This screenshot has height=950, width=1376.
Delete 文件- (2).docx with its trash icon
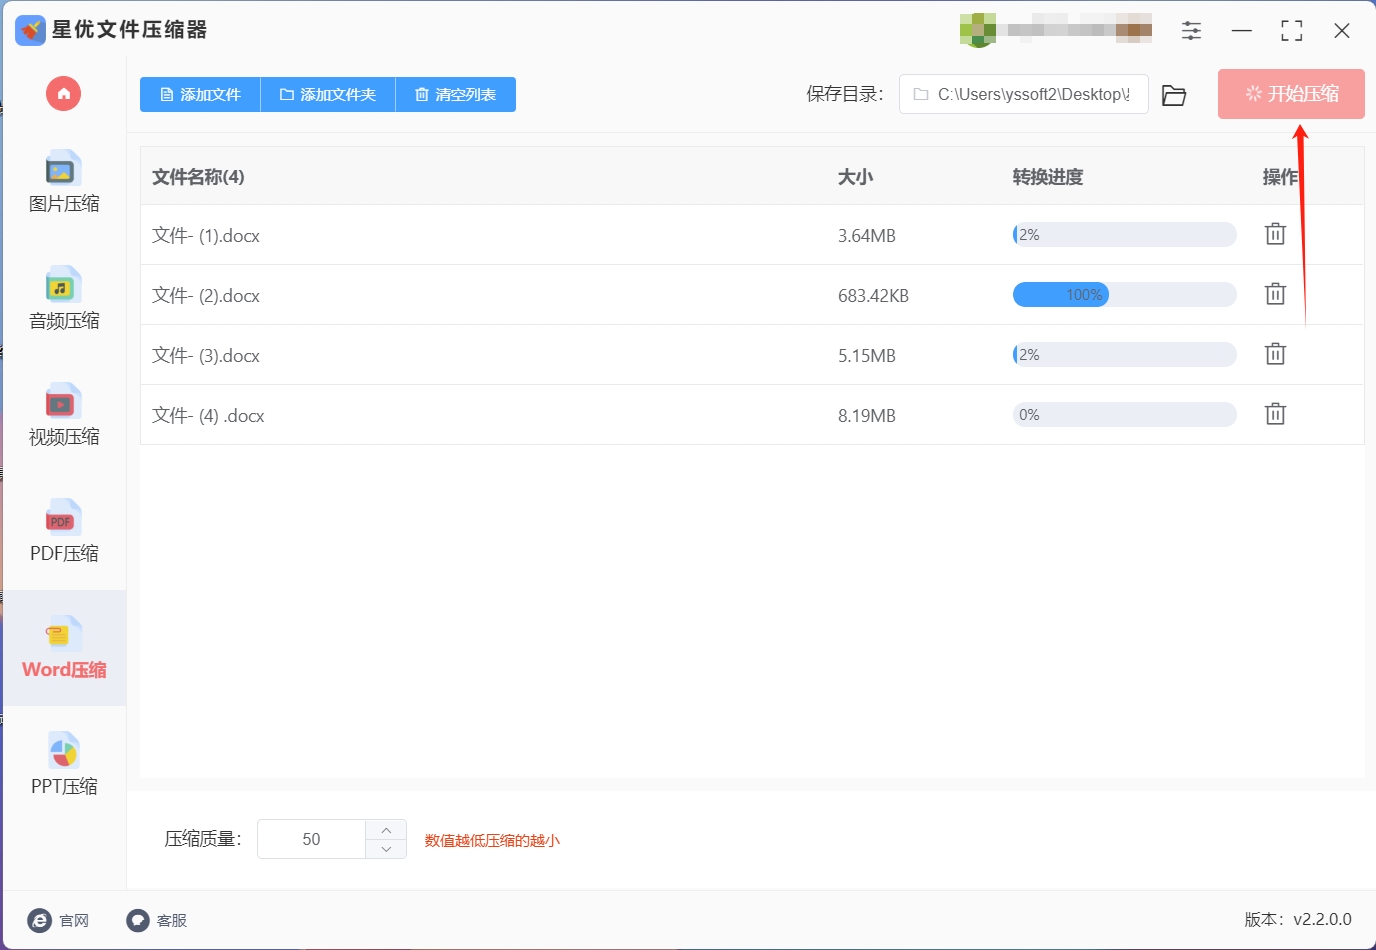pos(1275,294)
